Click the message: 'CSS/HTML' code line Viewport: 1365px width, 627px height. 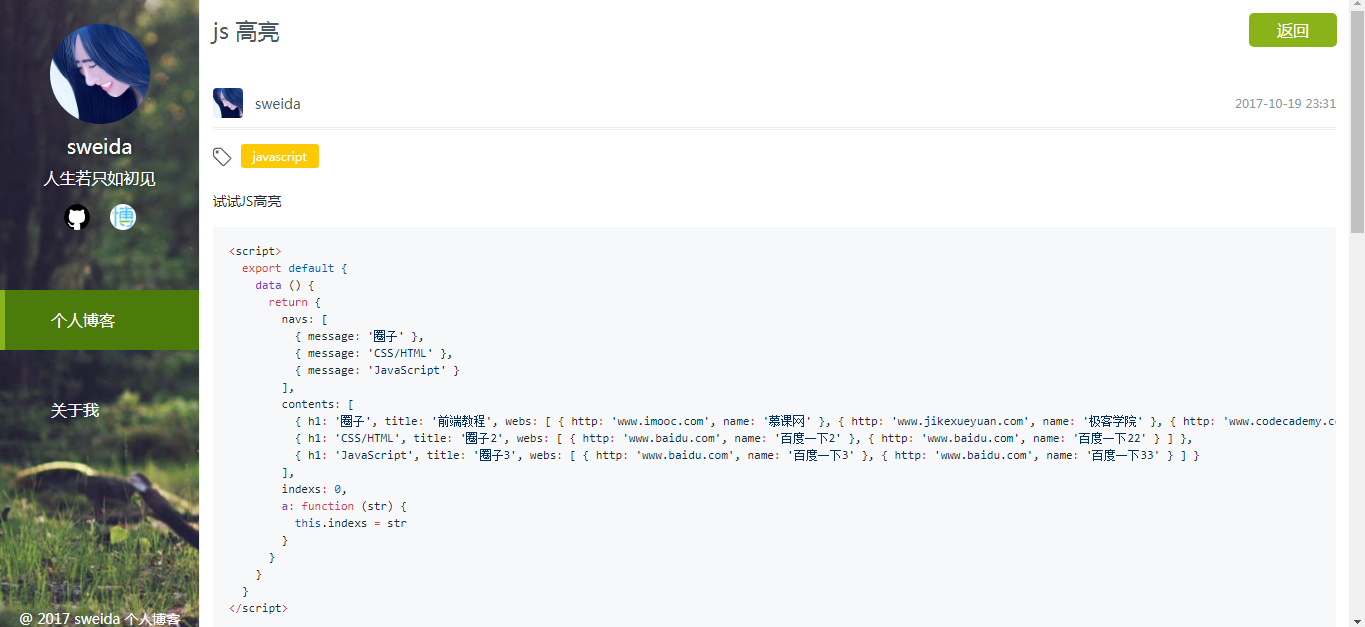pos(374,353)
